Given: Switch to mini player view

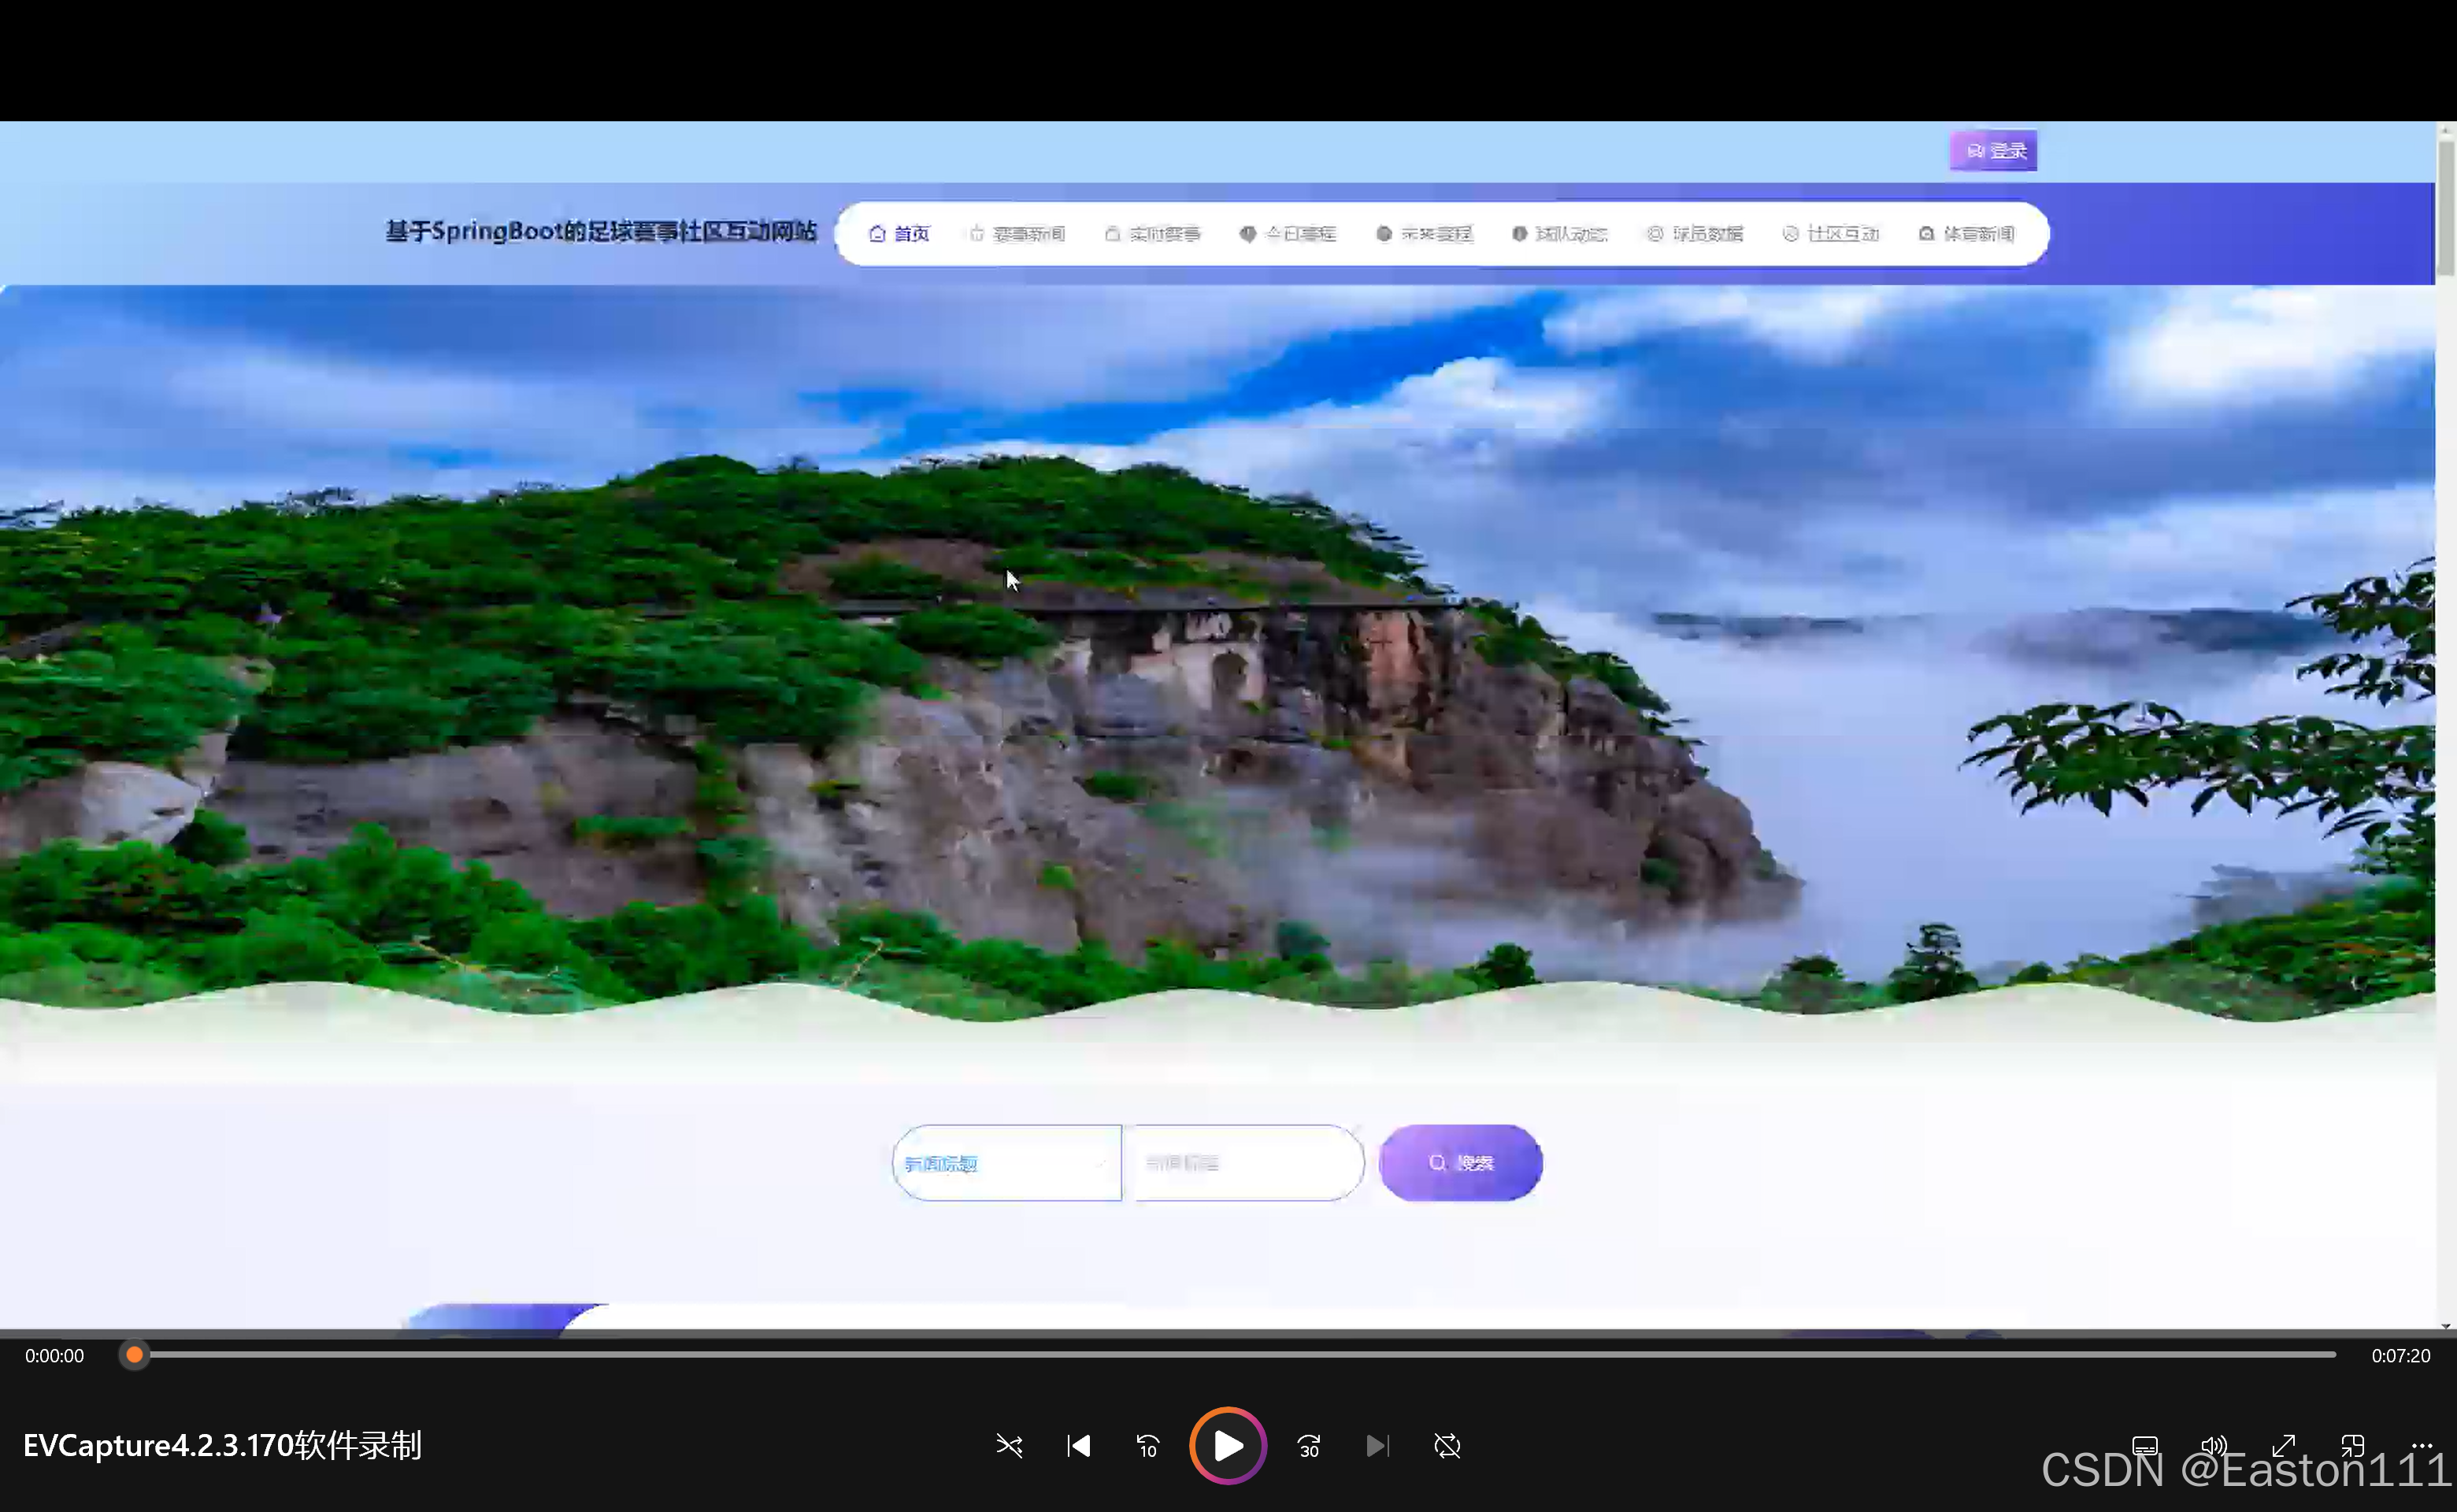Looking at the screenshot, I should point(2352,1446).
